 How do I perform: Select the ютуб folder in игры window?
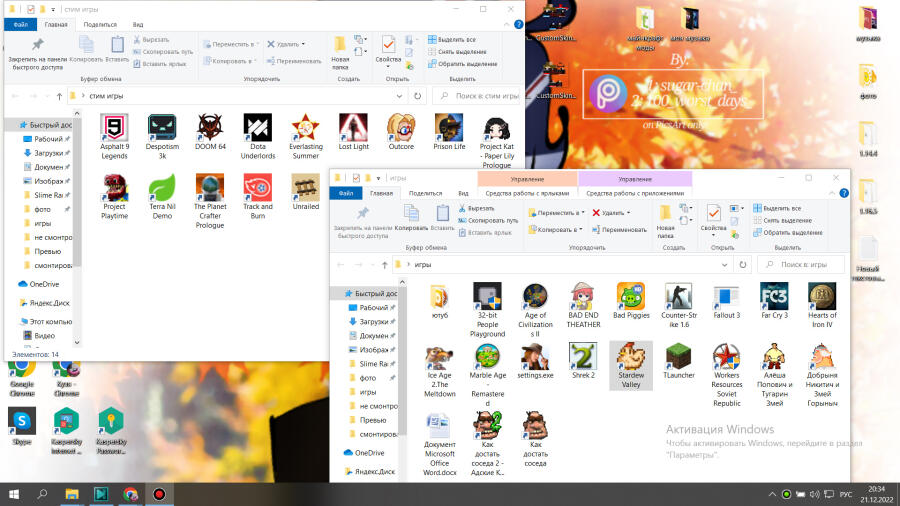[440, 301]
